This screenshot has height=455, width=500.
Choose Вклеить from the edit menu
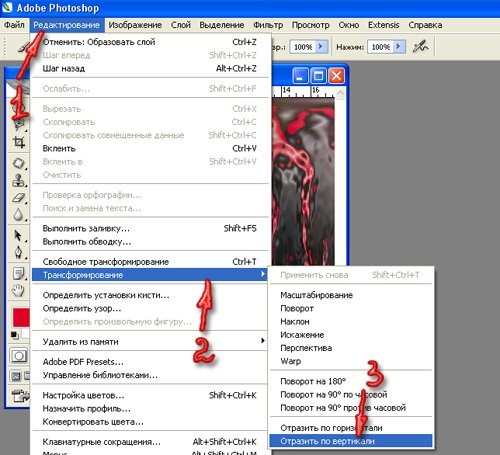tap(150, 148)
